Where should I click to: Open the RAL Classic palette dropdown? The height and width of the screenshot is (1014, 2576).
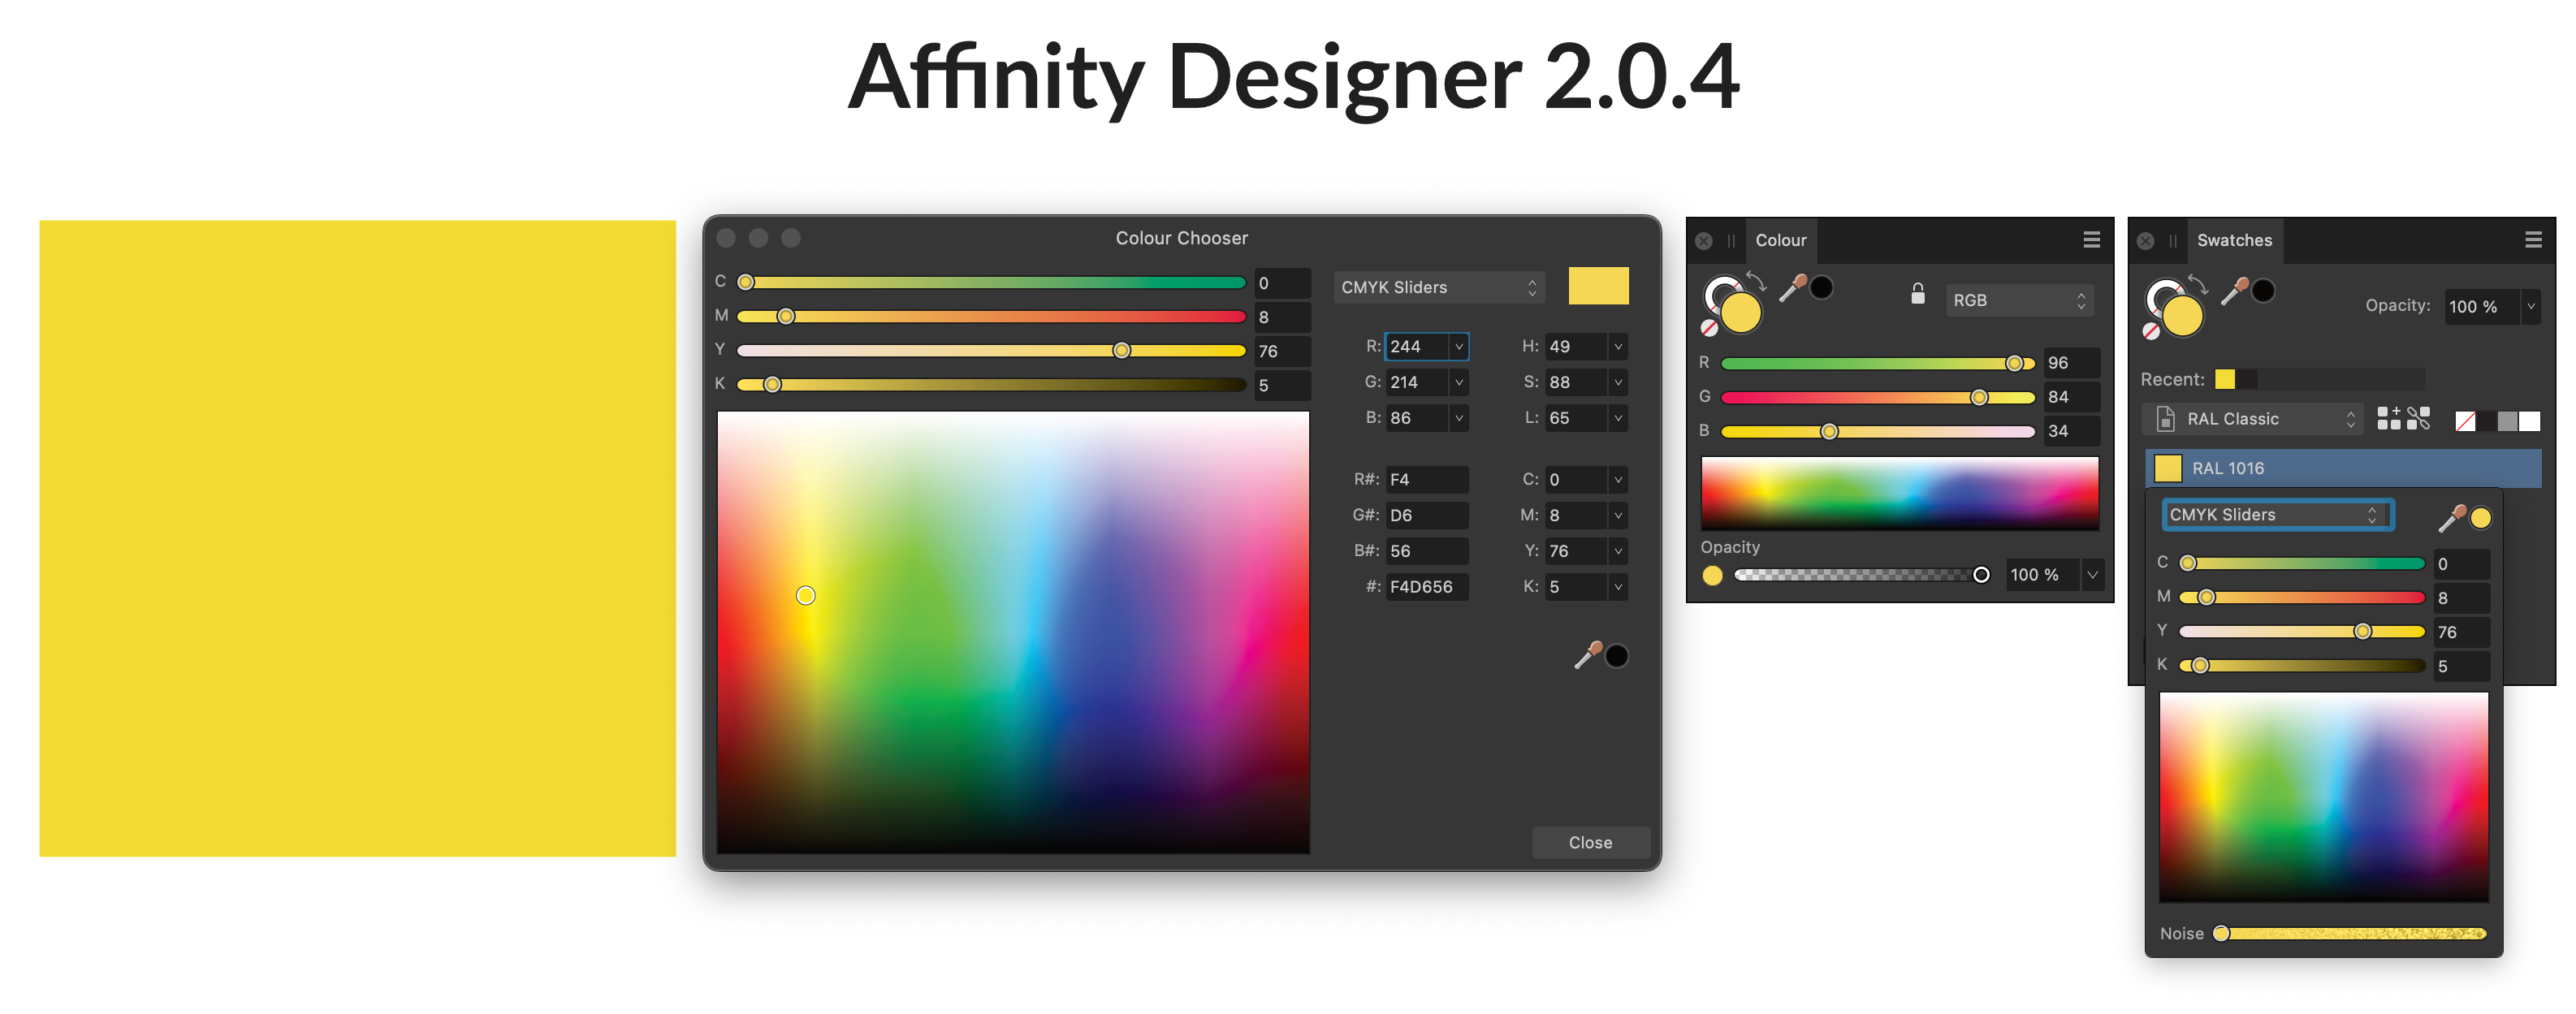2253,419
